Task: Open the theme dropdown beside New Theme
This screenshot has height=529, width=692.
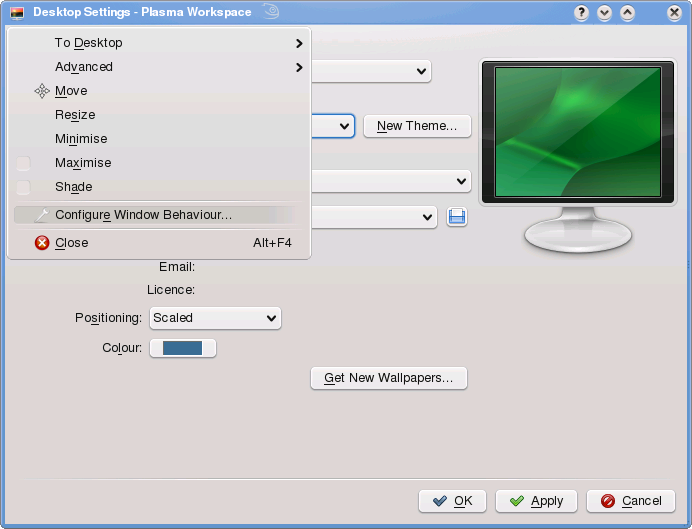Action: point(333,126)
